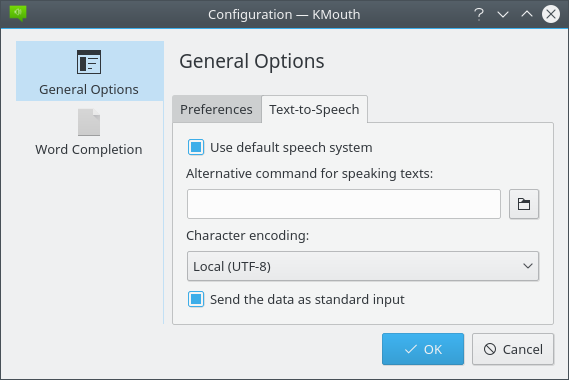Select the General Options page icon
The image size is (569, 380).
click(89, 62)
